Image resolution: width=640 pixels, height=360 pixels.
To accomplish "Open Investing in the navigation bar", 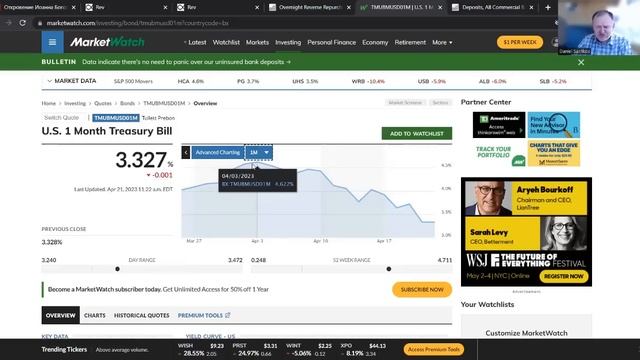I will (x=288, y=42).
